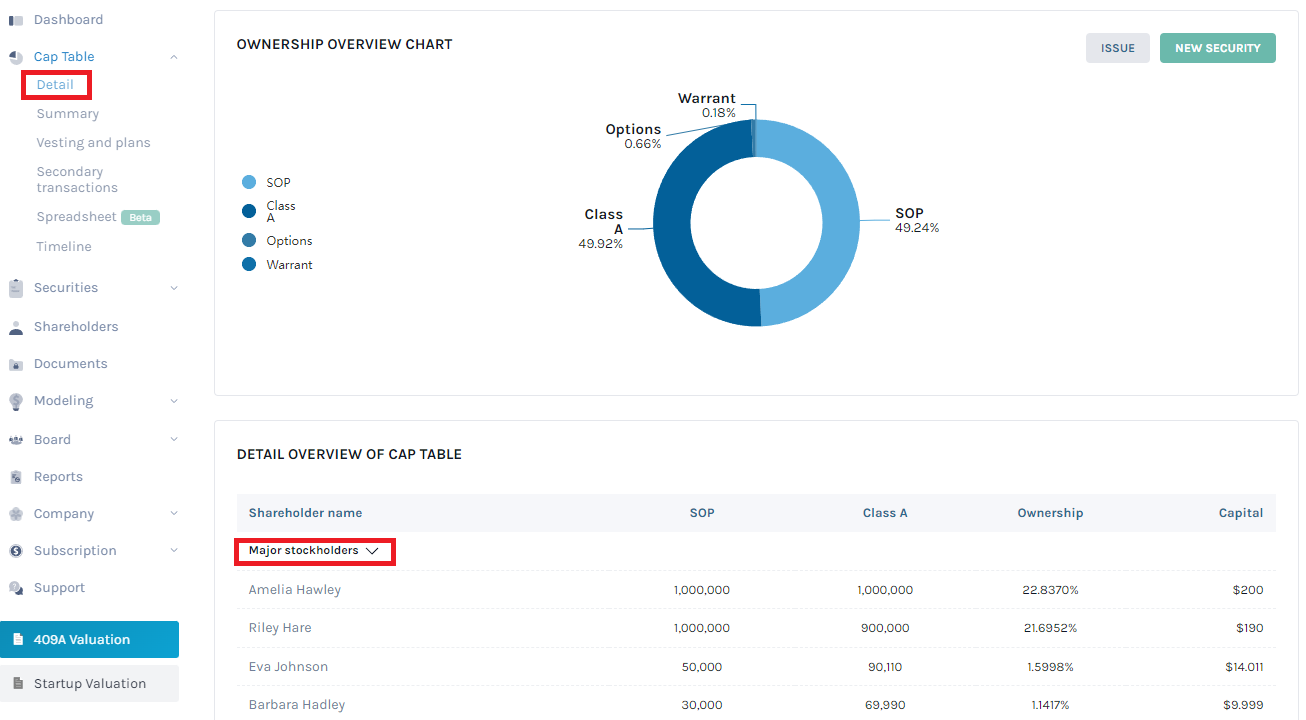
Task: Open Documents using its sidebar icon
Action: pos(15,363)
